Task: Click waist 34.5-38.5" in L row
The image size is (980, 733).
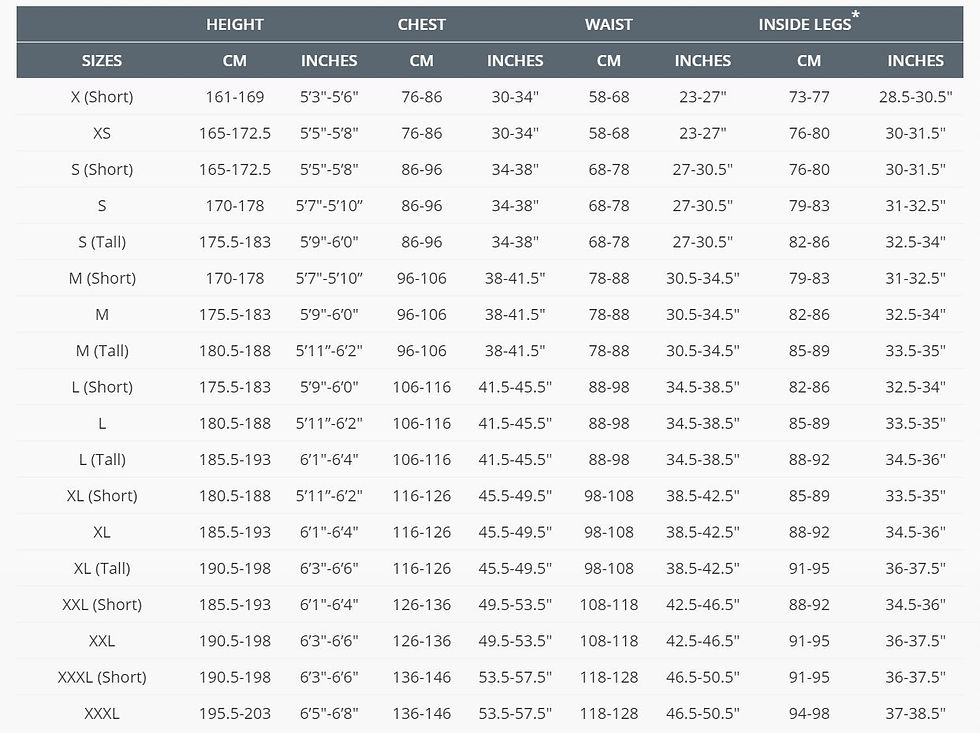Action: (x=702, y=423)
